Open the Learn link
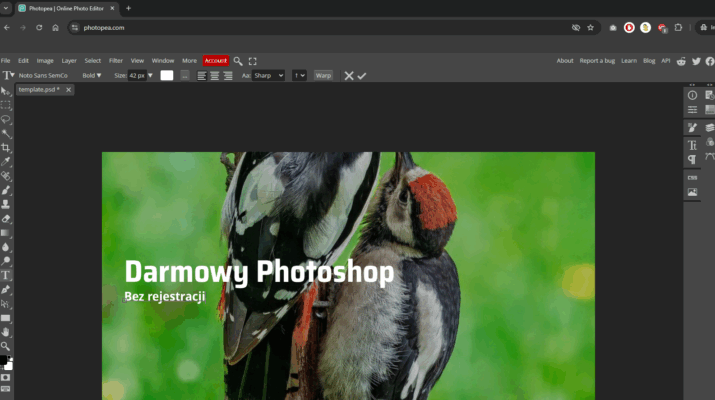 click(629, 61)
